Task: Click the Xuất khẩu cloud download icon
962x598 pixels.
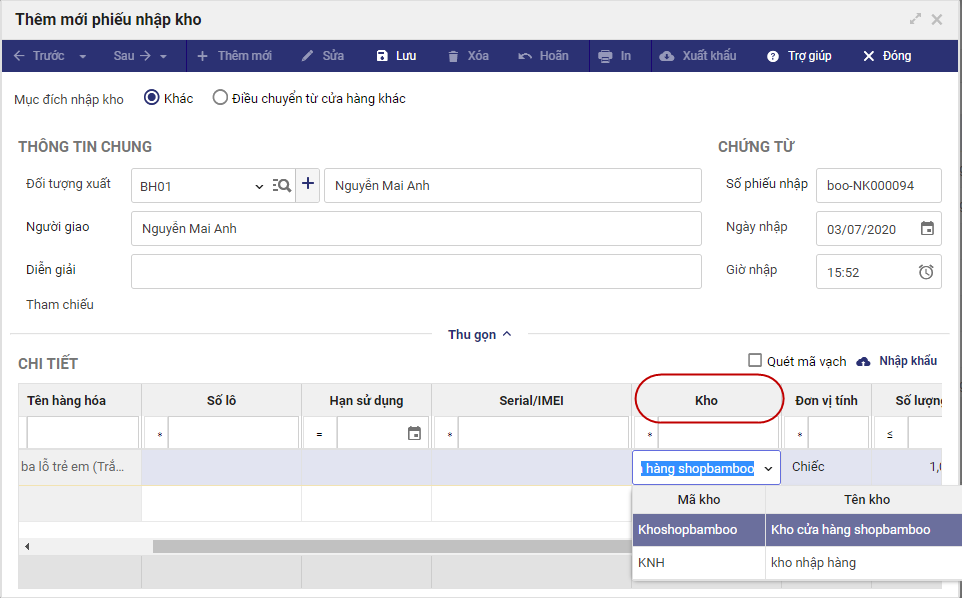Action: click(x=667, y=56)
